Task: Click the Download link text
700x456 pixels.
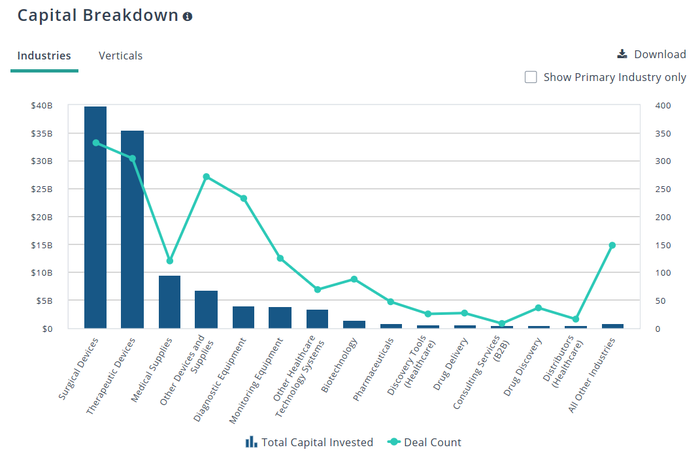Action: [660, 54]
